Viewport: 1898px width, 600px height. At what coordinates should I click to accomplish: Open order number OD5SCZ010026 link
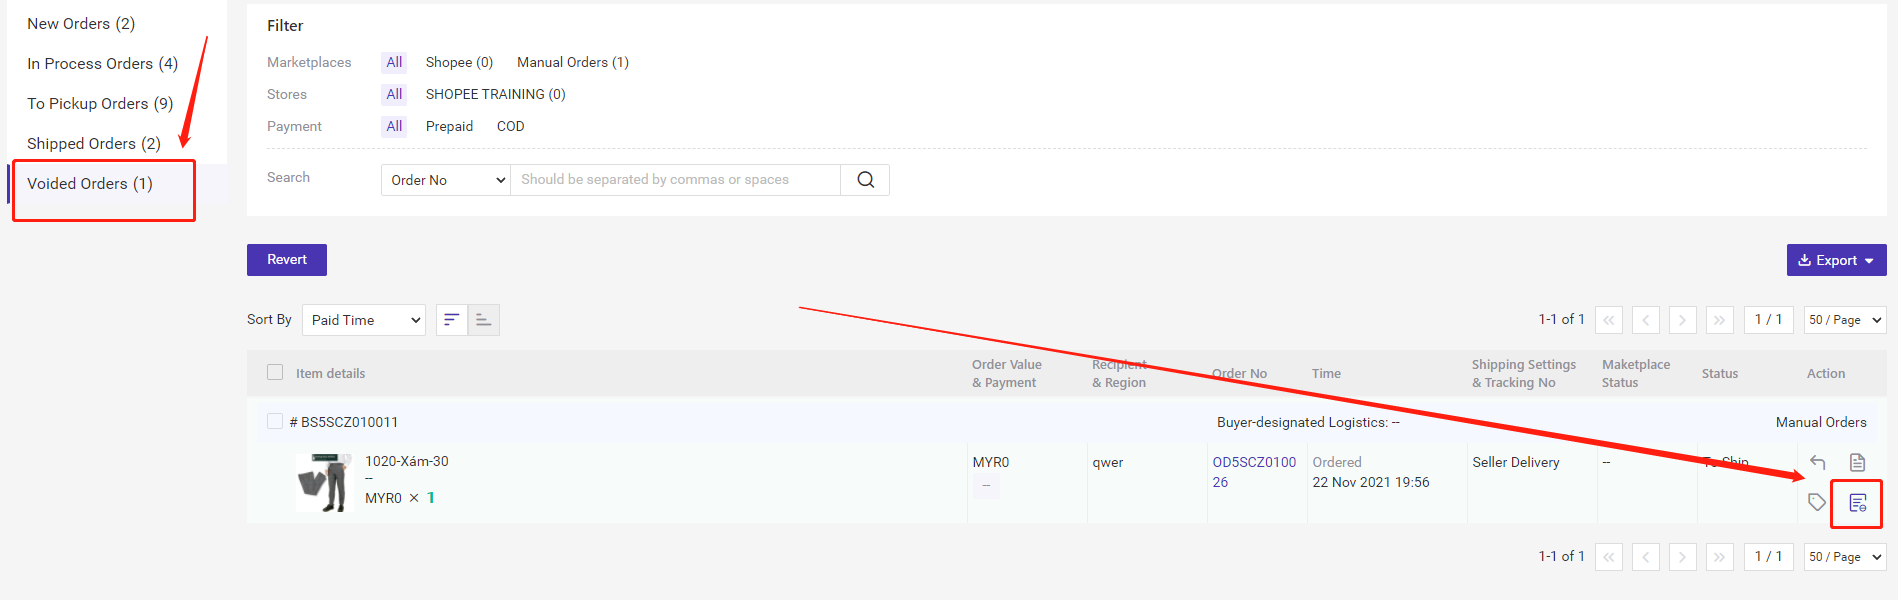tap(1254, 472)
